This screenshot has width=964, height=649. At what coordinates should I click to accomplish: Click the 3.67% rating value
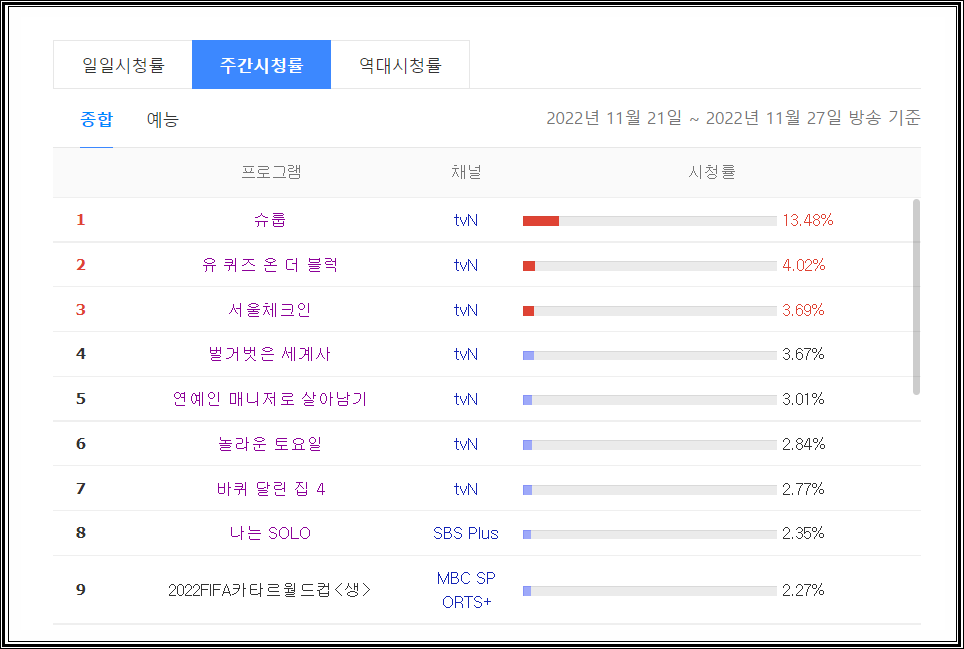click(803, 354)
